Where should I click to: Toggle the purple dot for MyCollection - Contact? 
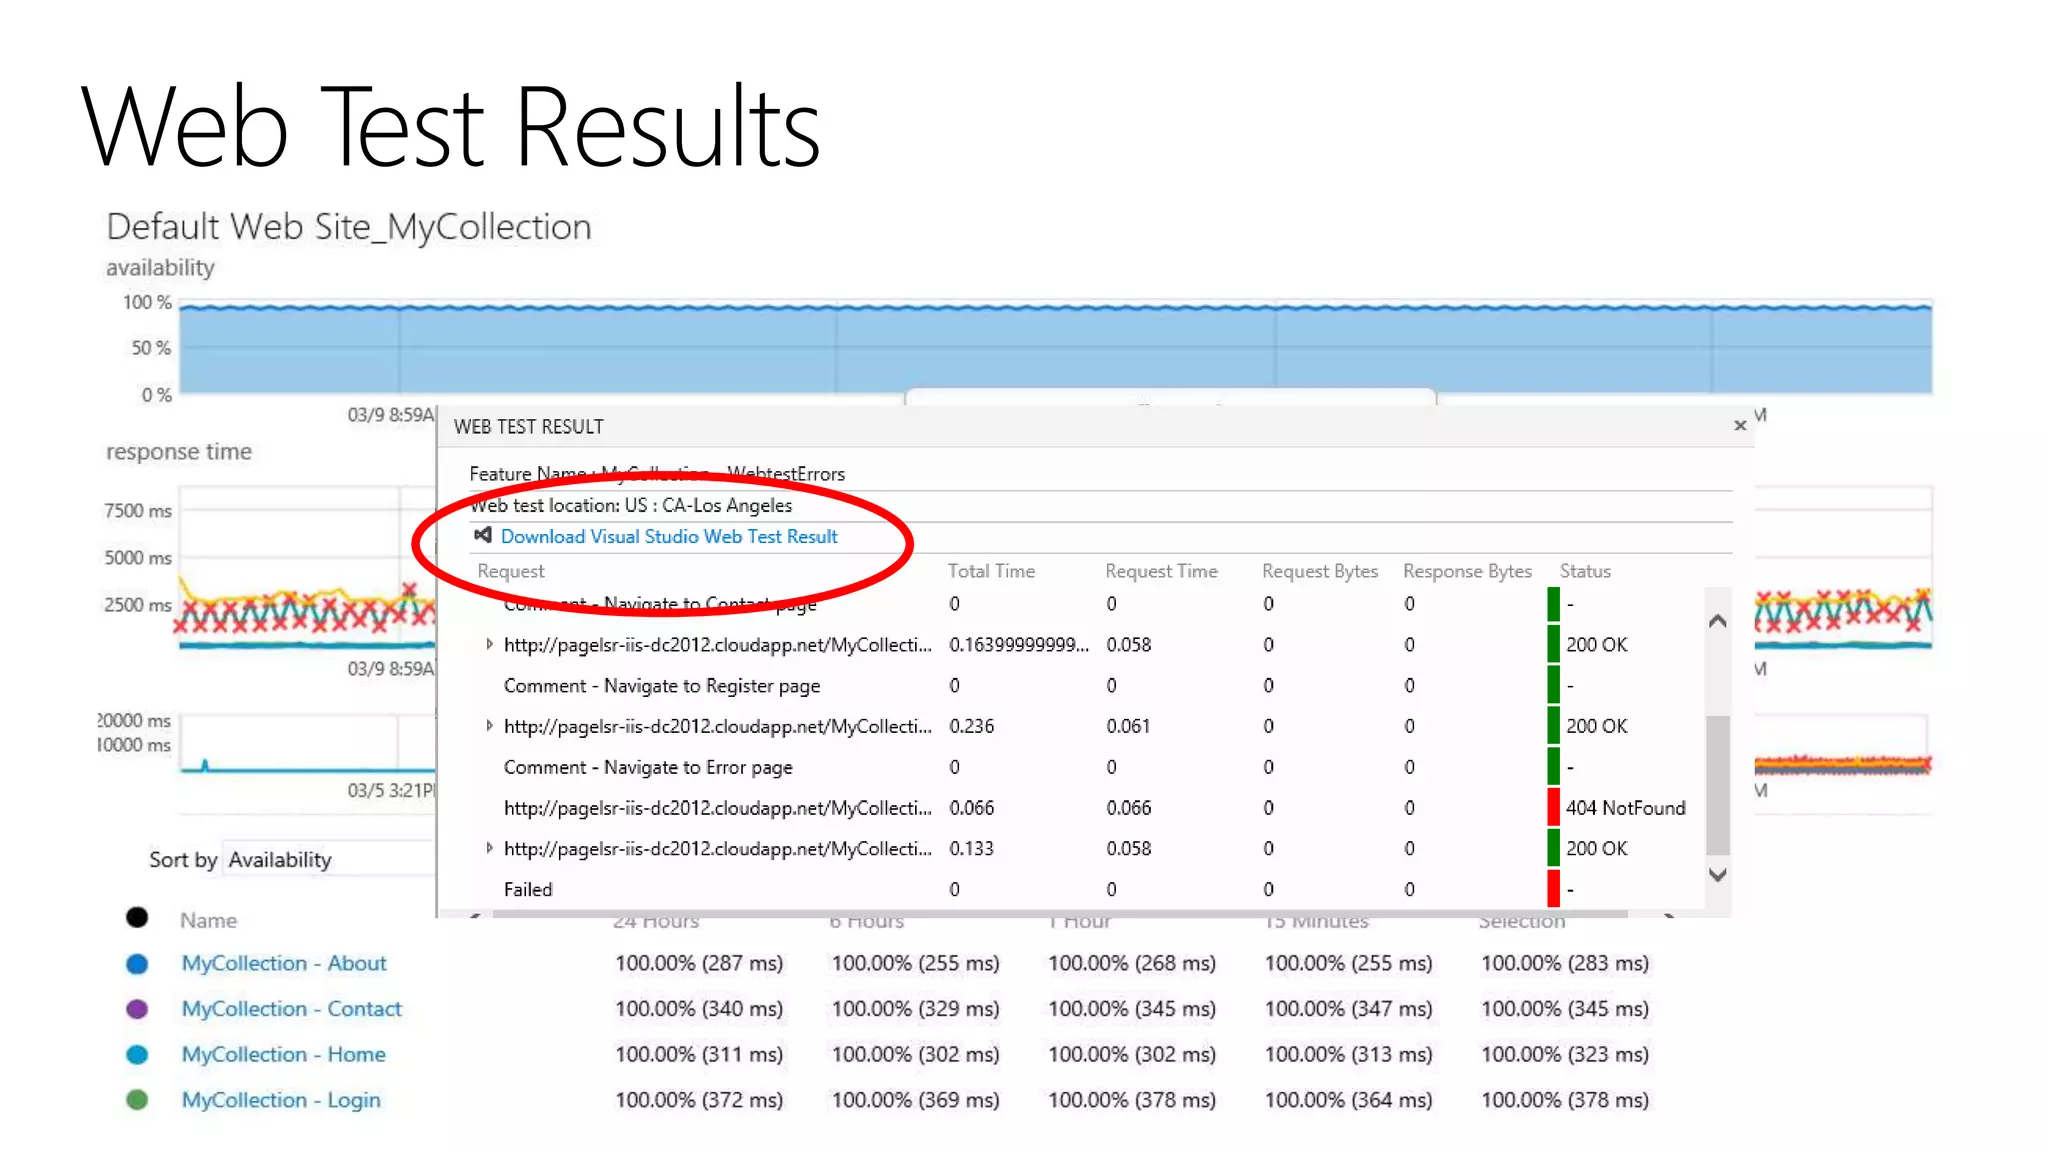pos(137,1009)
